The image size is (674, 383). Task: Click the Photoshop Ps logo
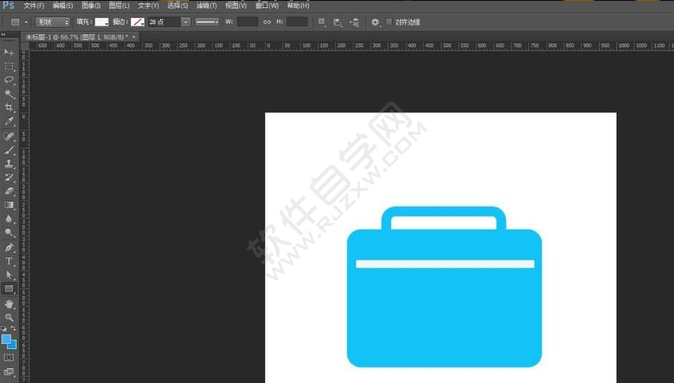pos(8,5)
